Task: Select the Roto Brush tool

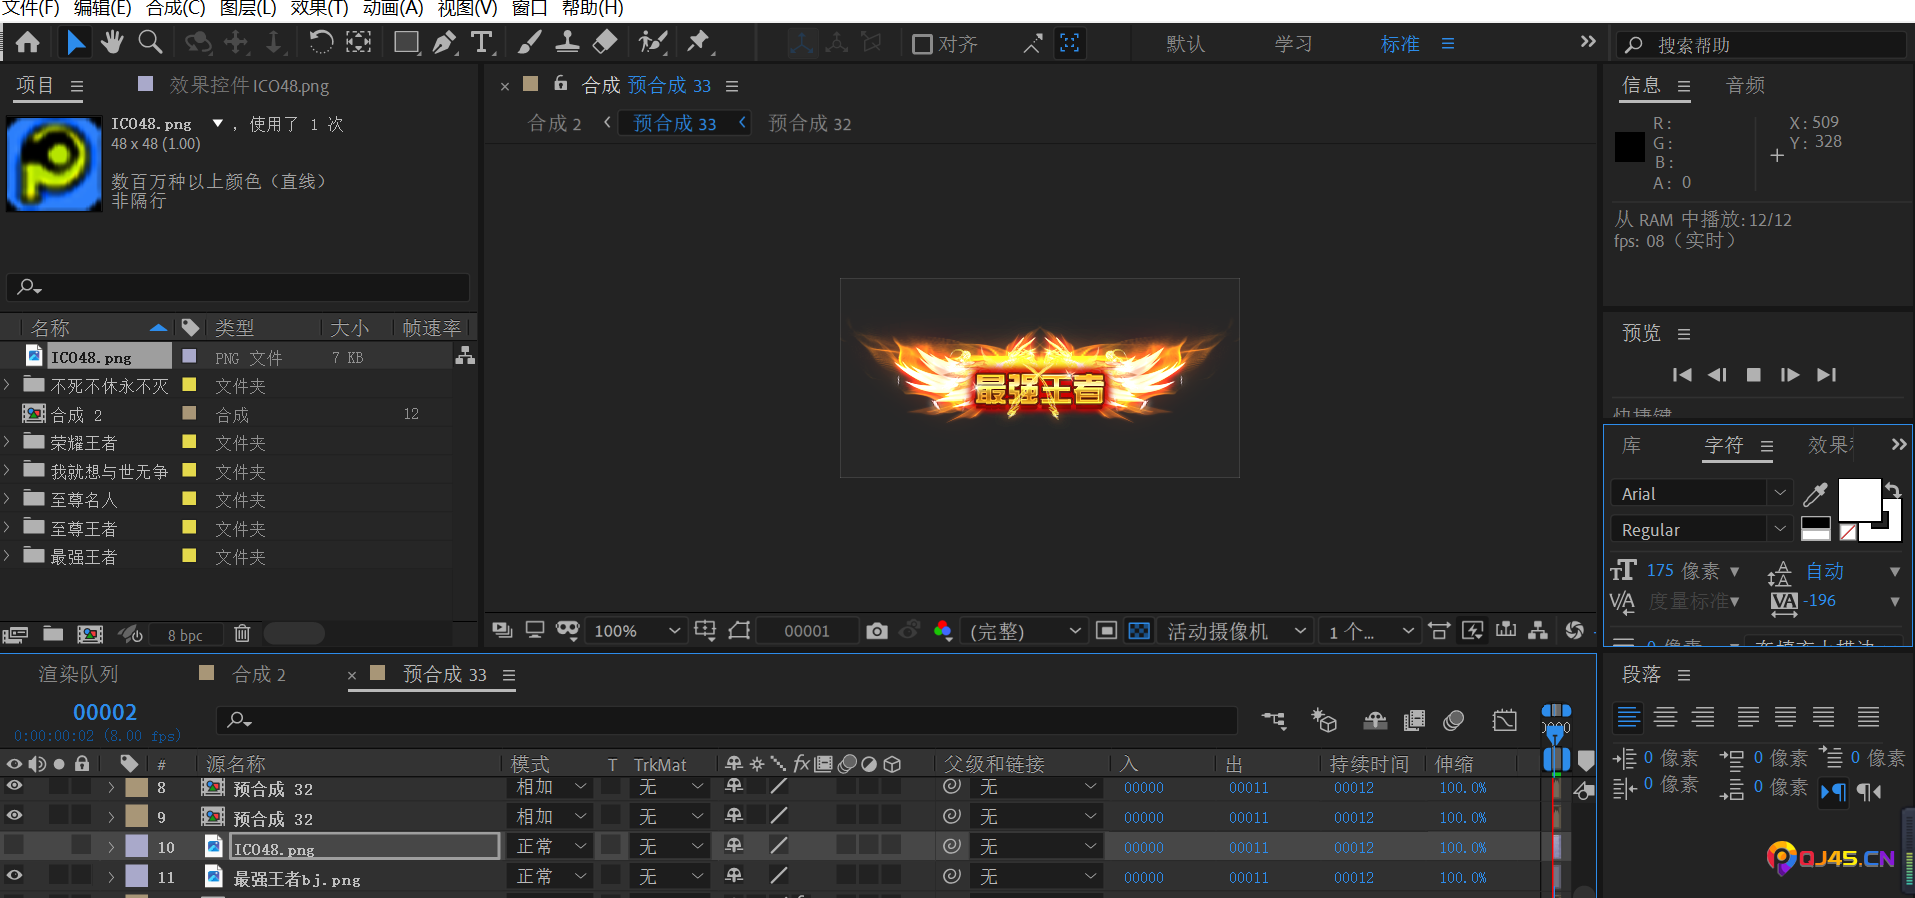Action: tap(653, 42)
